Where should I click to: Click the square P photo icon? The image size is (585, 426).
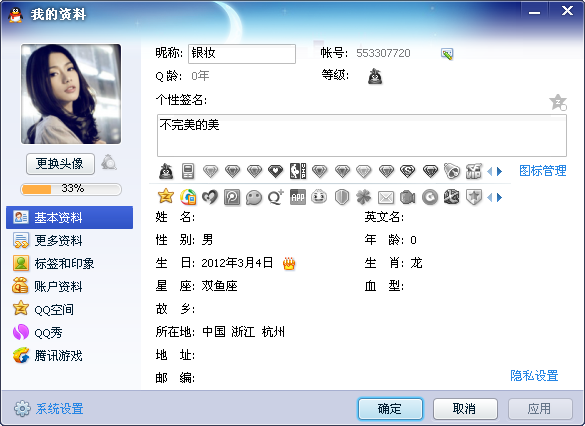pos(232,197)
